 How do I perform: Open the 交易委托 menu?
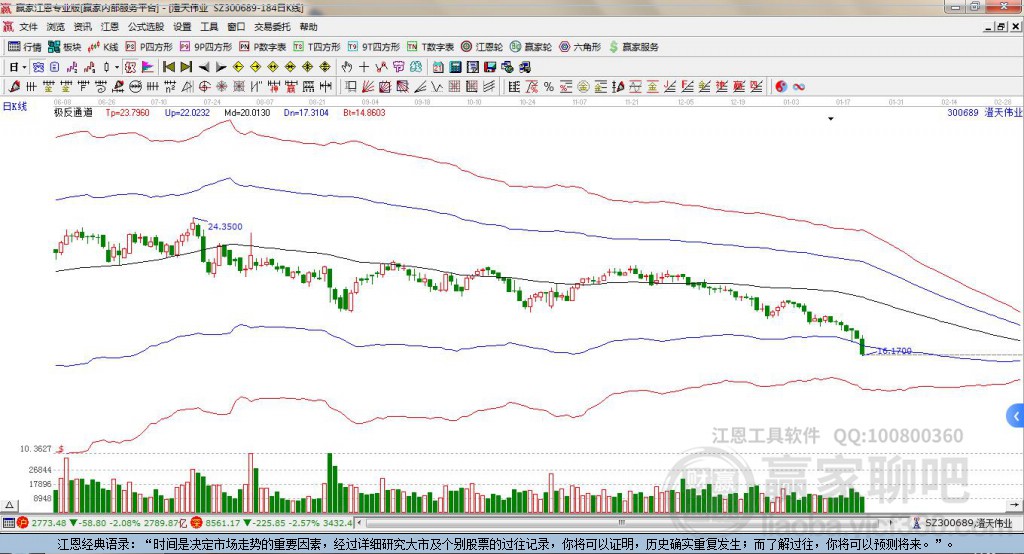point(272,27)
